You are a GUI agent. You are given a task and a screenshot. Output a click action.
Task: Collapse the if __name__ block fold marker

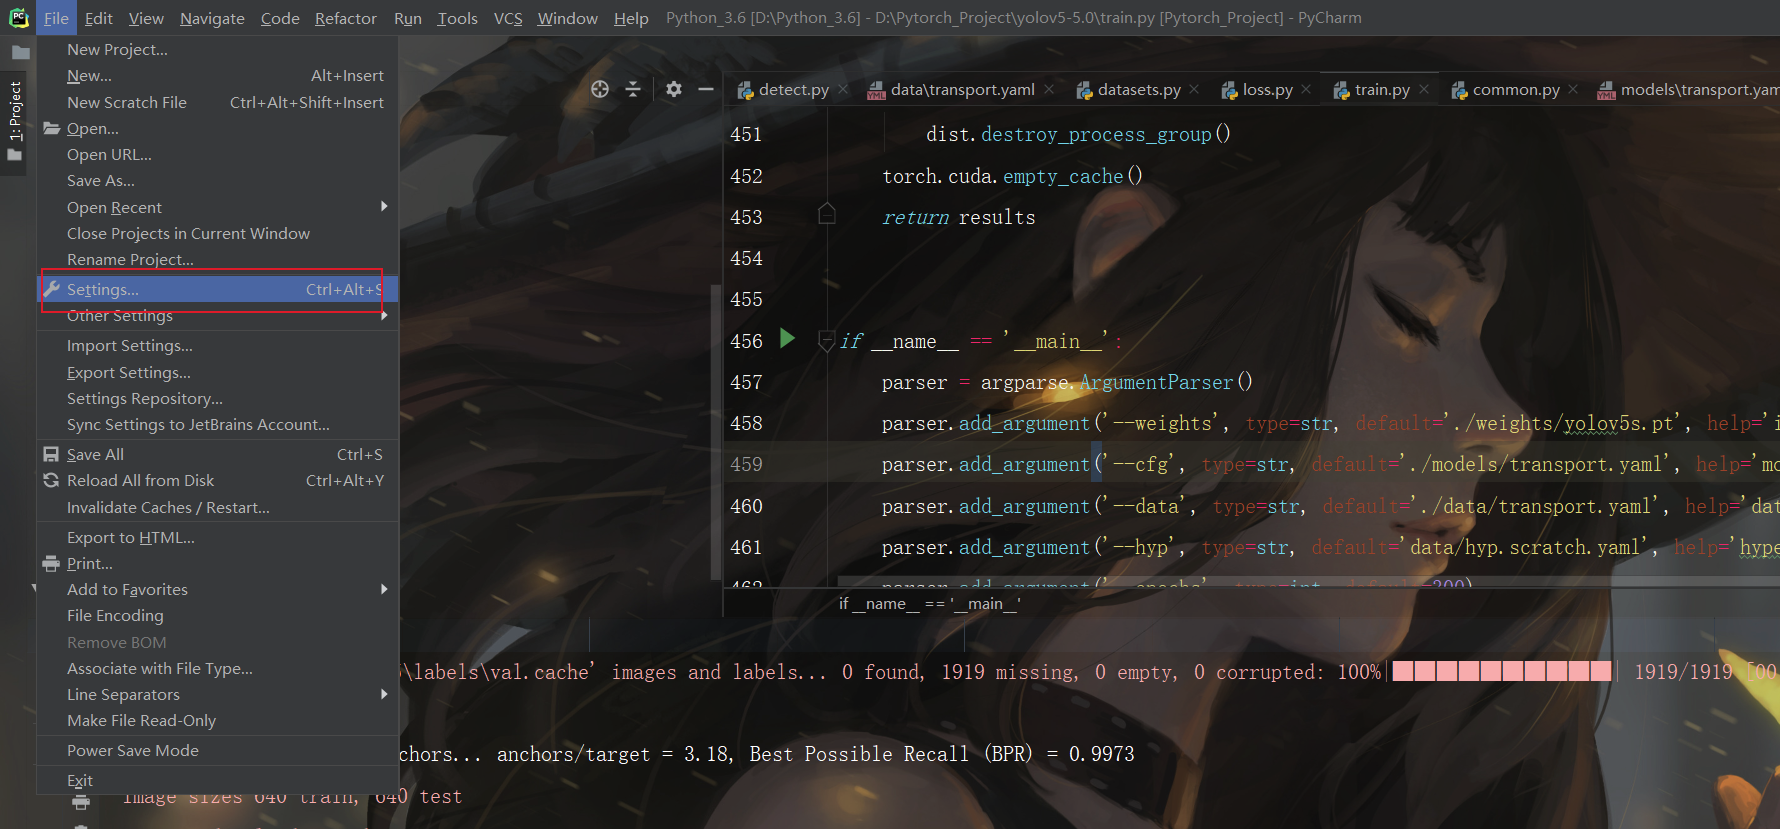[x=827, y=341]
